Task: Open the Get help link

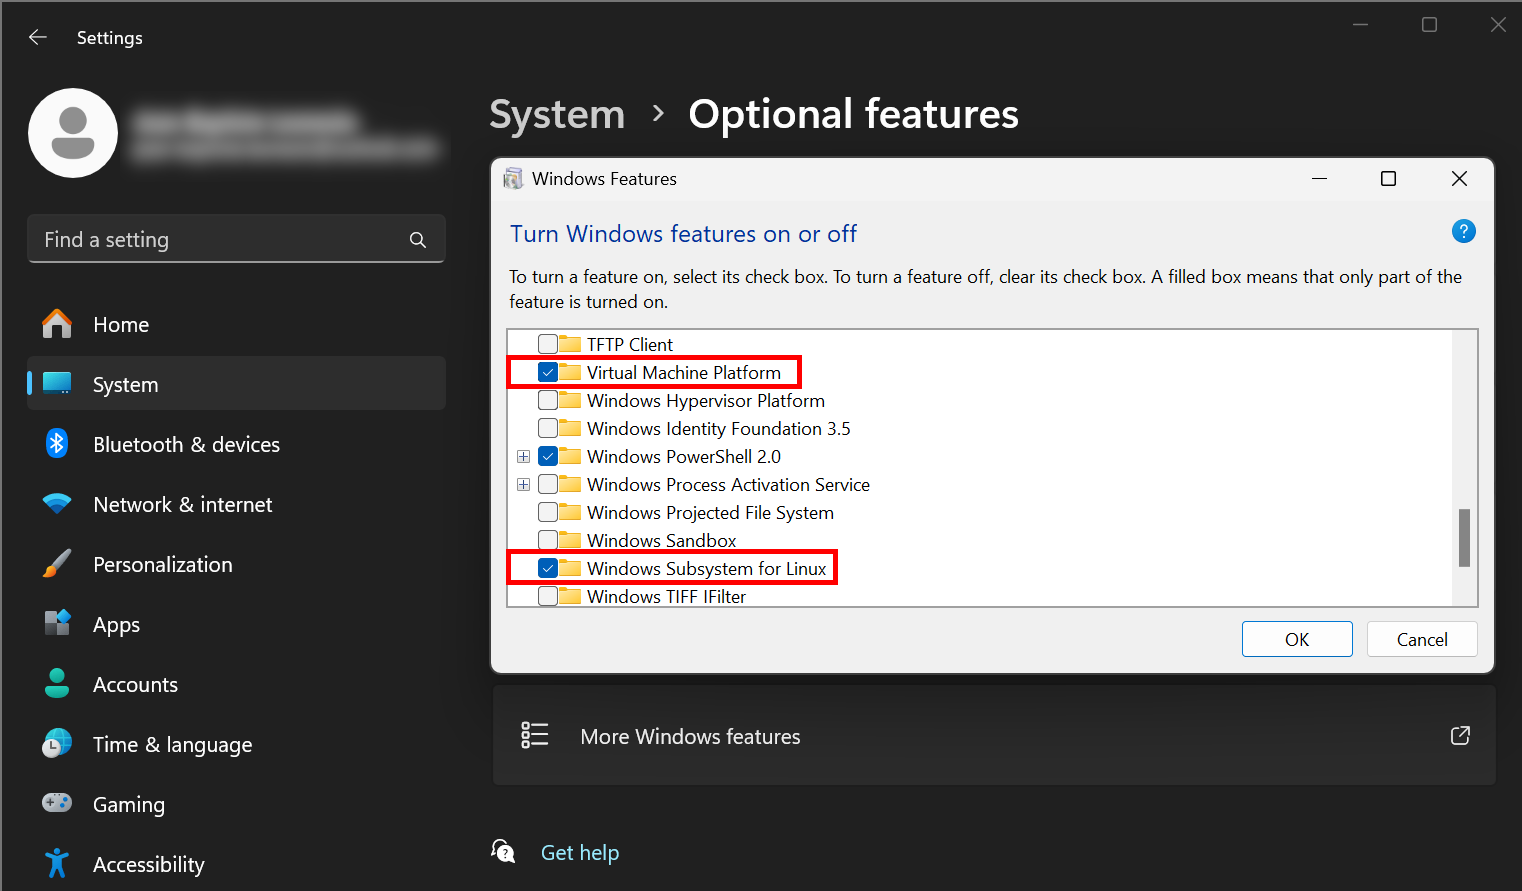Action: (580, 852)
